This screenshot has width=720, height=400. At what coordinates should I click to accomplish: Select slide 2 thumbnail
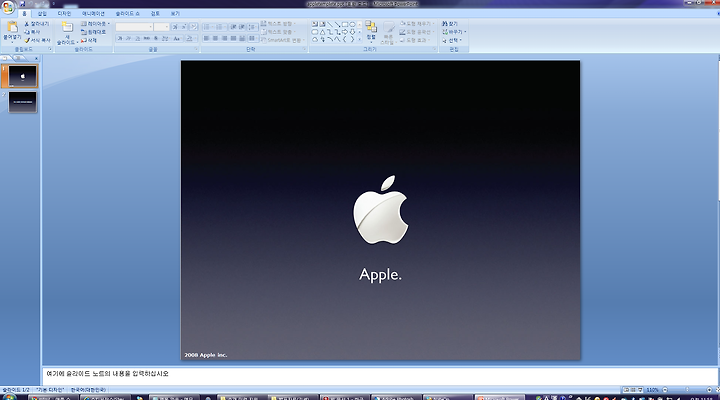click(x=22, y=102)
